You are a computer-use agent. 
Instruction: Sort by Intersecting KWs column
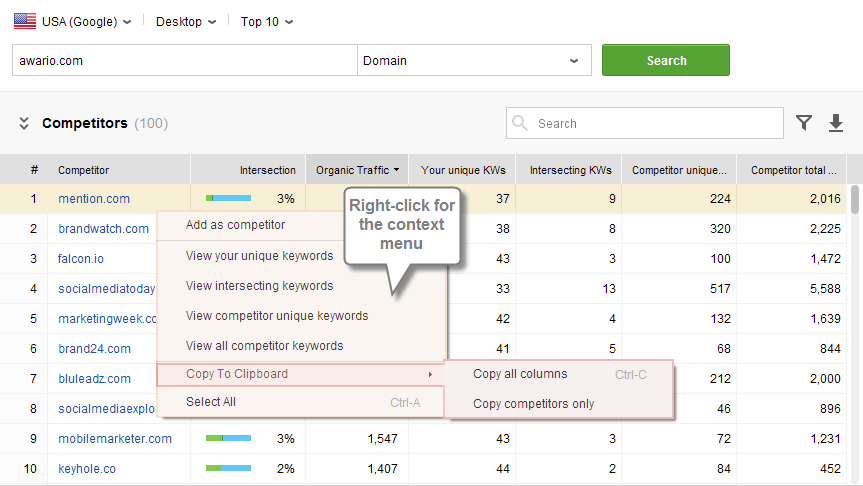[569, 170]
